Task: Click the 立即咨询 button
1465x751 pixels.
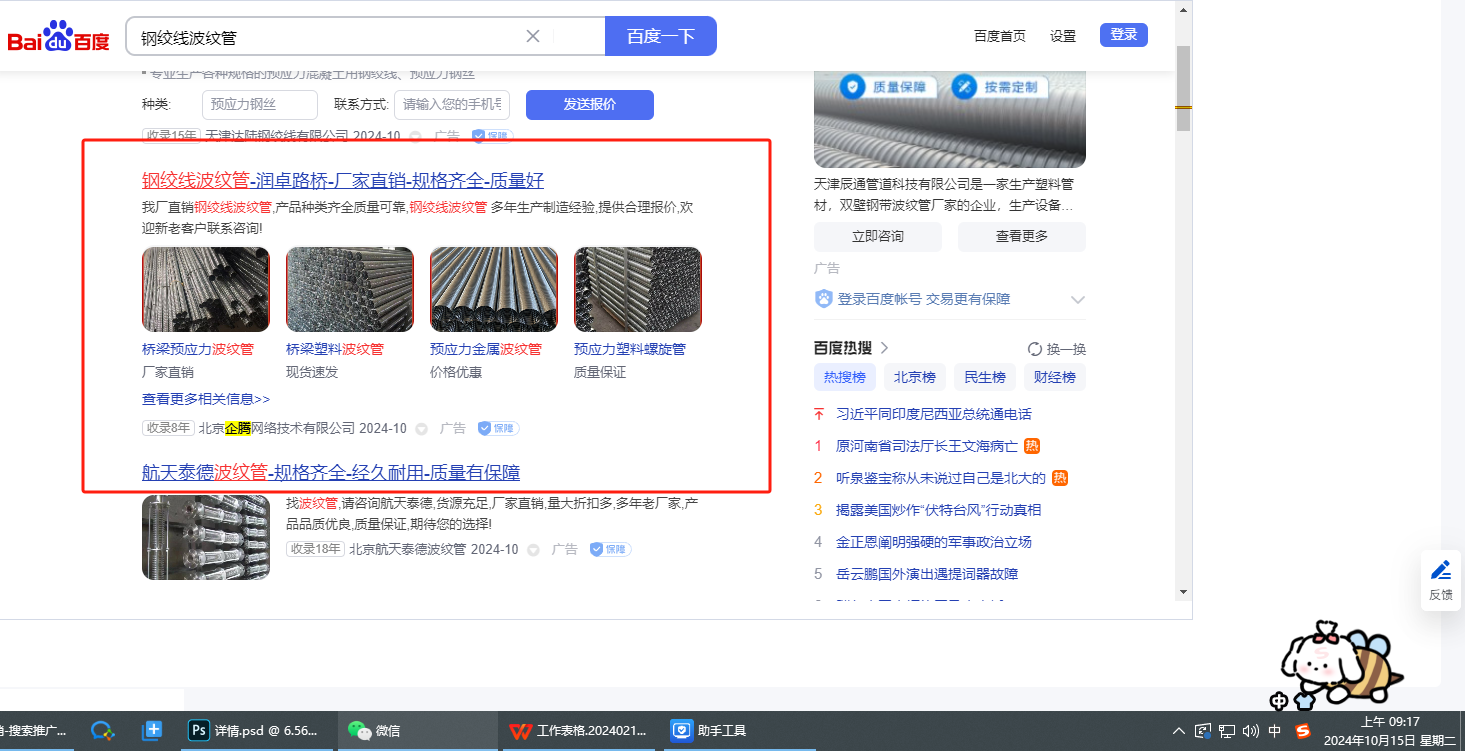Action: pos(878,237)
